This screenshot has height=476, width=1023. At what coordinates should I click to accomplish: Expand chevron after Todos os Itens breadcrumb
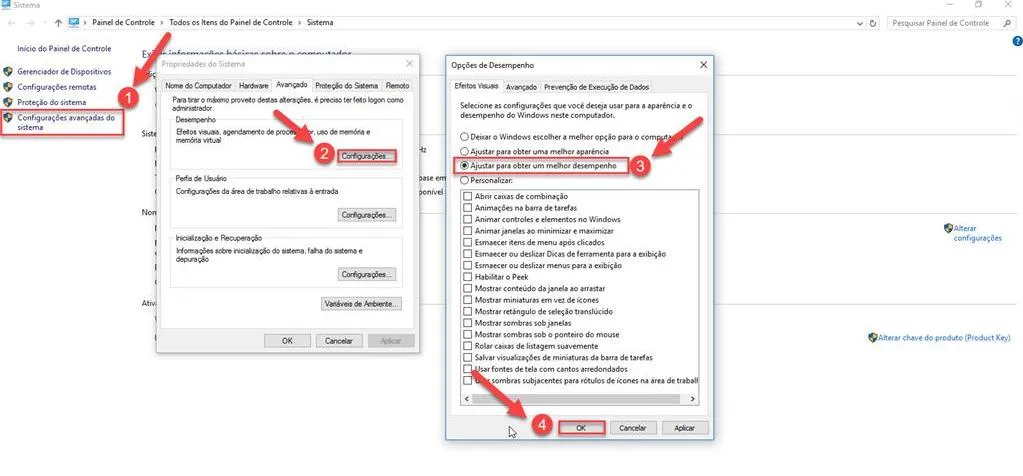point(300,23)
